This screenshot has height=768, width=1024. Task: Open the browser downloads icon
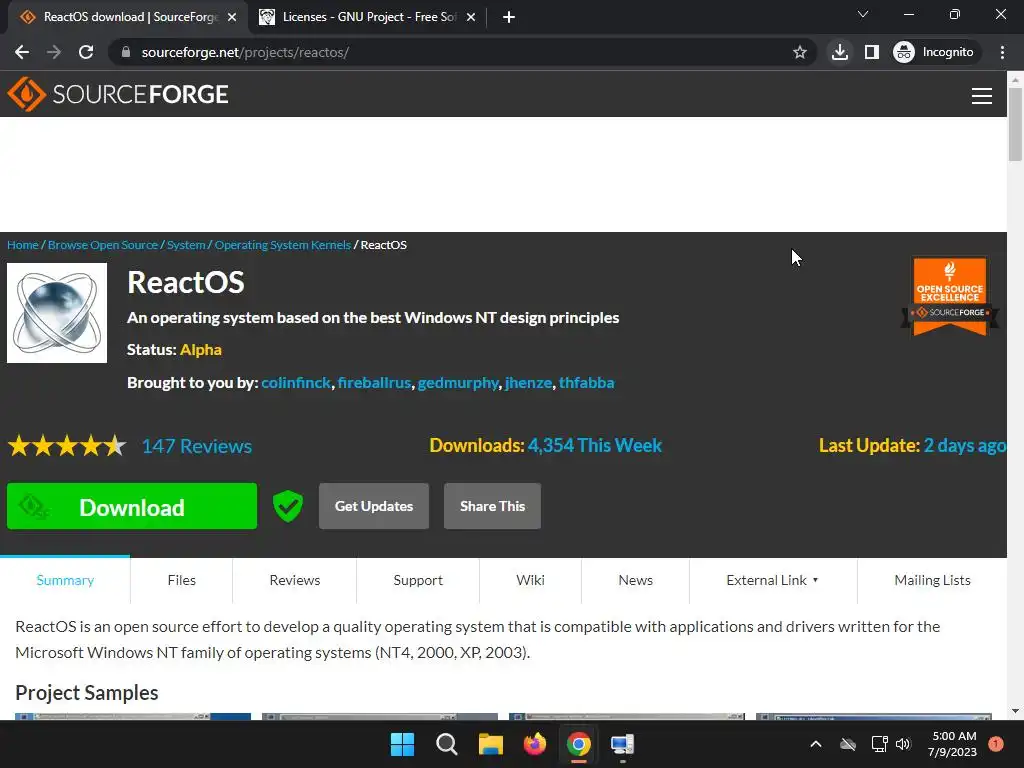840,52
